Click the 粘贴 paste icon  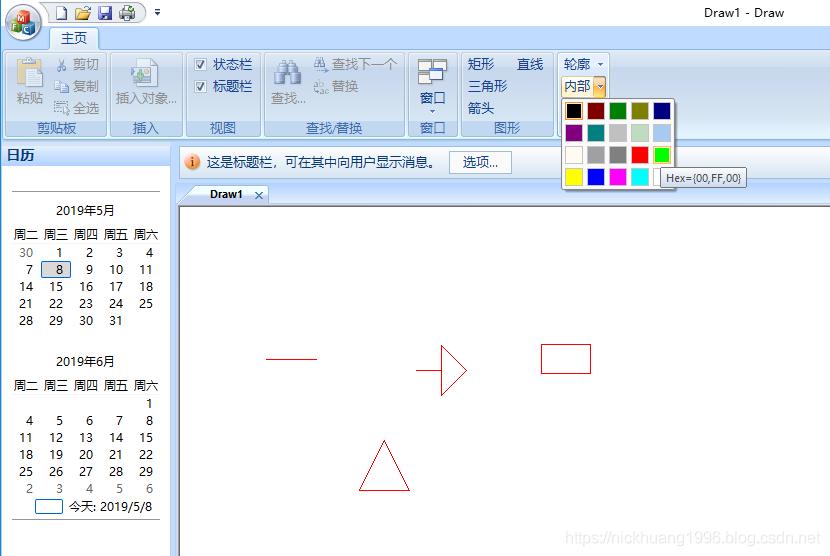(30, 73)
